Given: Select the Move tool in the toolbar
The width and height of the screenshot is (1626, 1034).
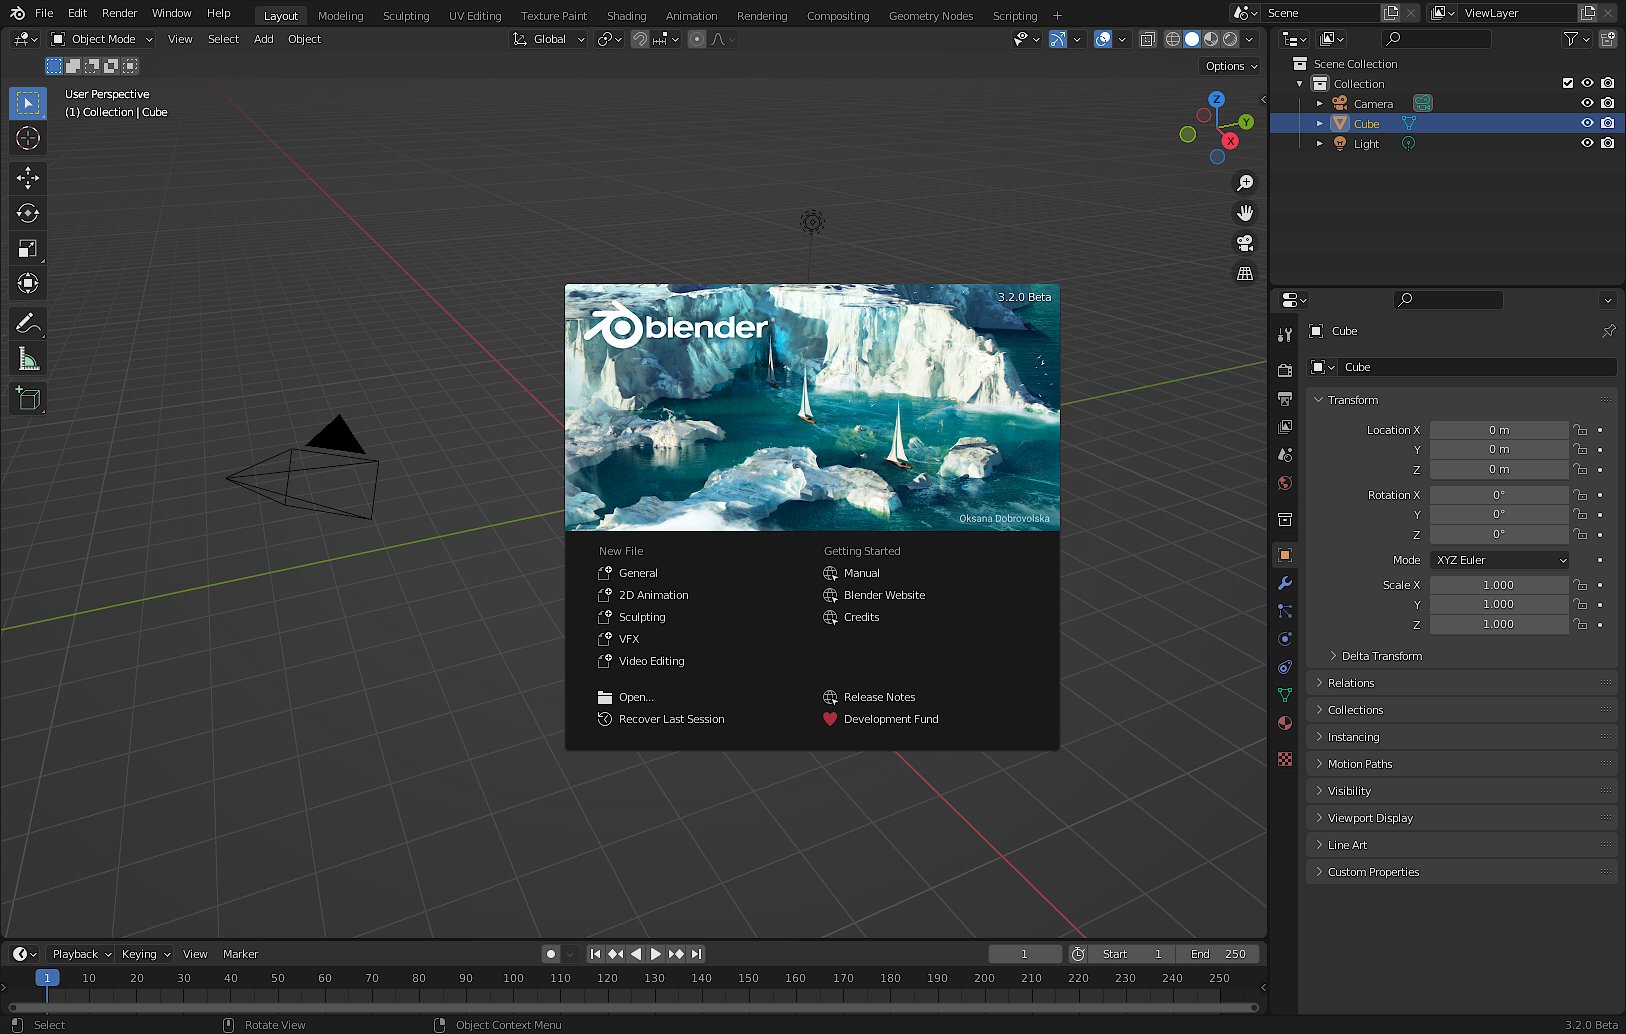Looking at the screenshot, I should tap(28, 178).
